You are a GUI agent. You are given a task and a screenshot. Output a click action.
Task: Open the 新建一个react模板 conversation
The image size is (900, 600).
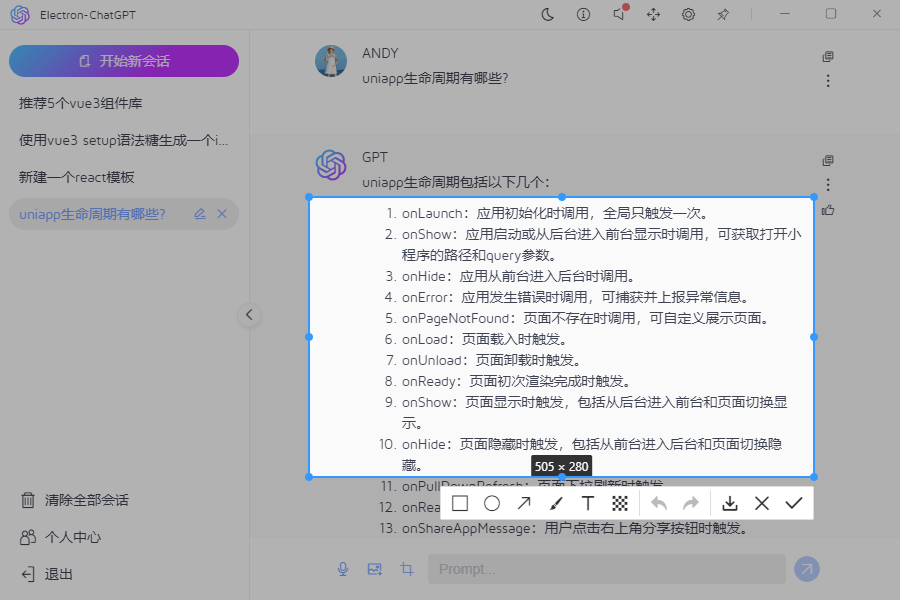77,177
